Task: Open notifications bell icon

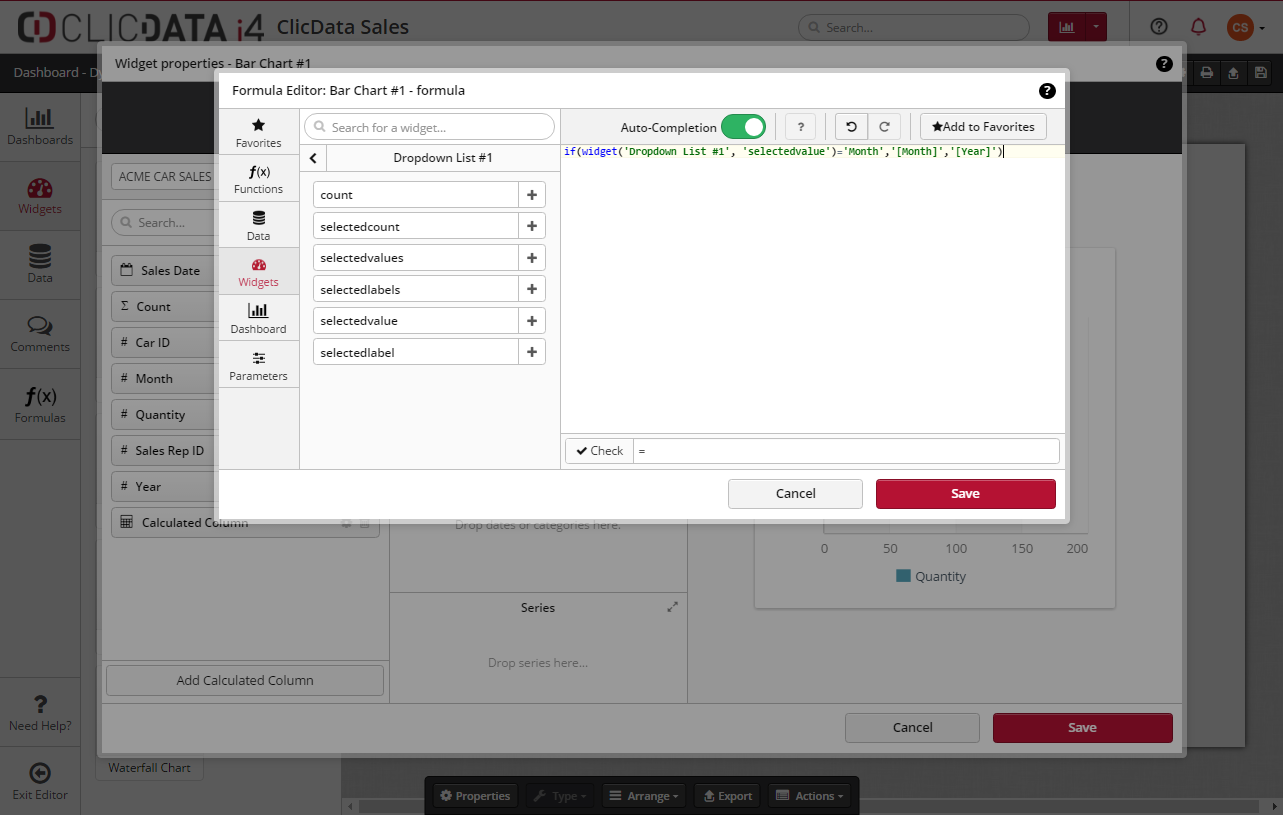Action: click(x=1198, y=27)
